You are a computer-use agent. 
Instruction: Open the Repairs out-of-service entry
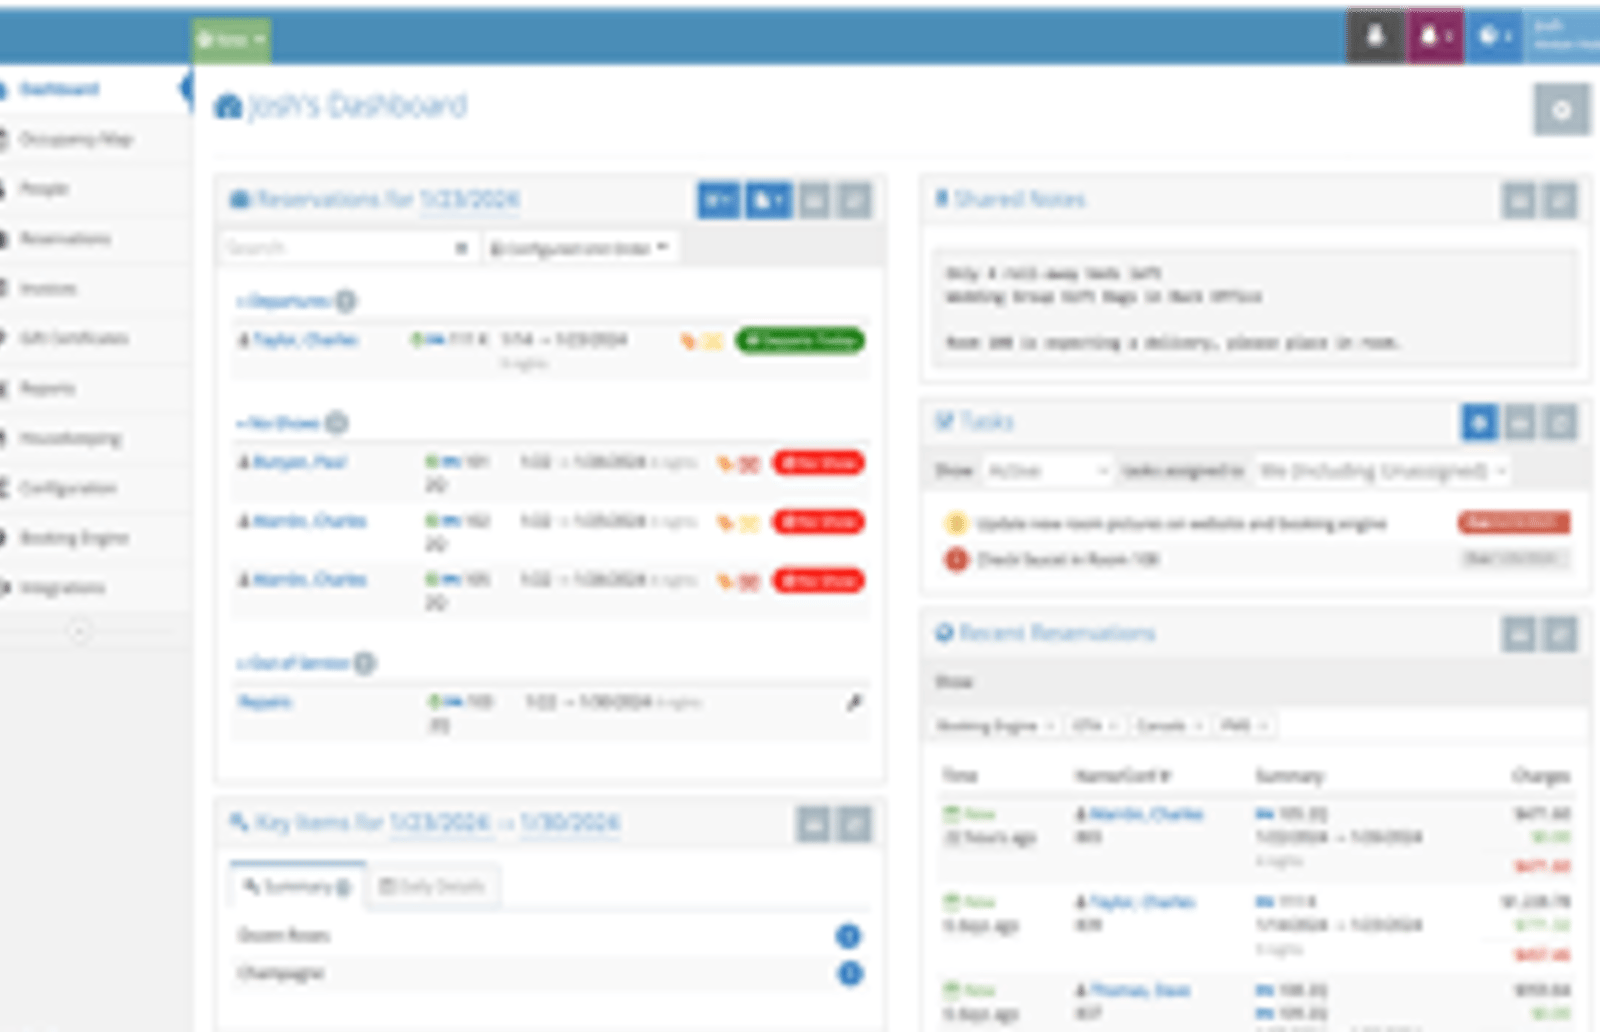pyautogui.click(x=265, y=702)
